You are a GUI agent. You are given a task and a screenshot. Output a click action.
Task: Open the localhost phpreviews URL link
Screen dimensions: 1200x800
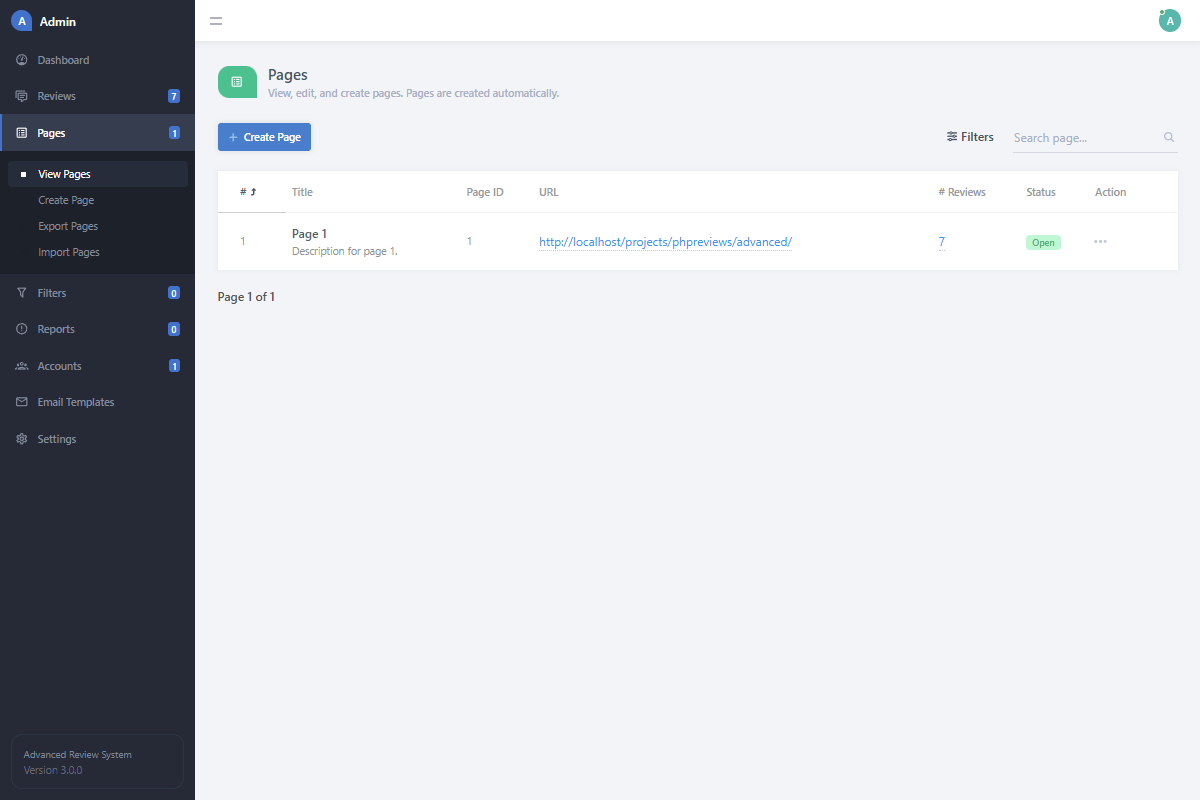[x=665, y=241]
